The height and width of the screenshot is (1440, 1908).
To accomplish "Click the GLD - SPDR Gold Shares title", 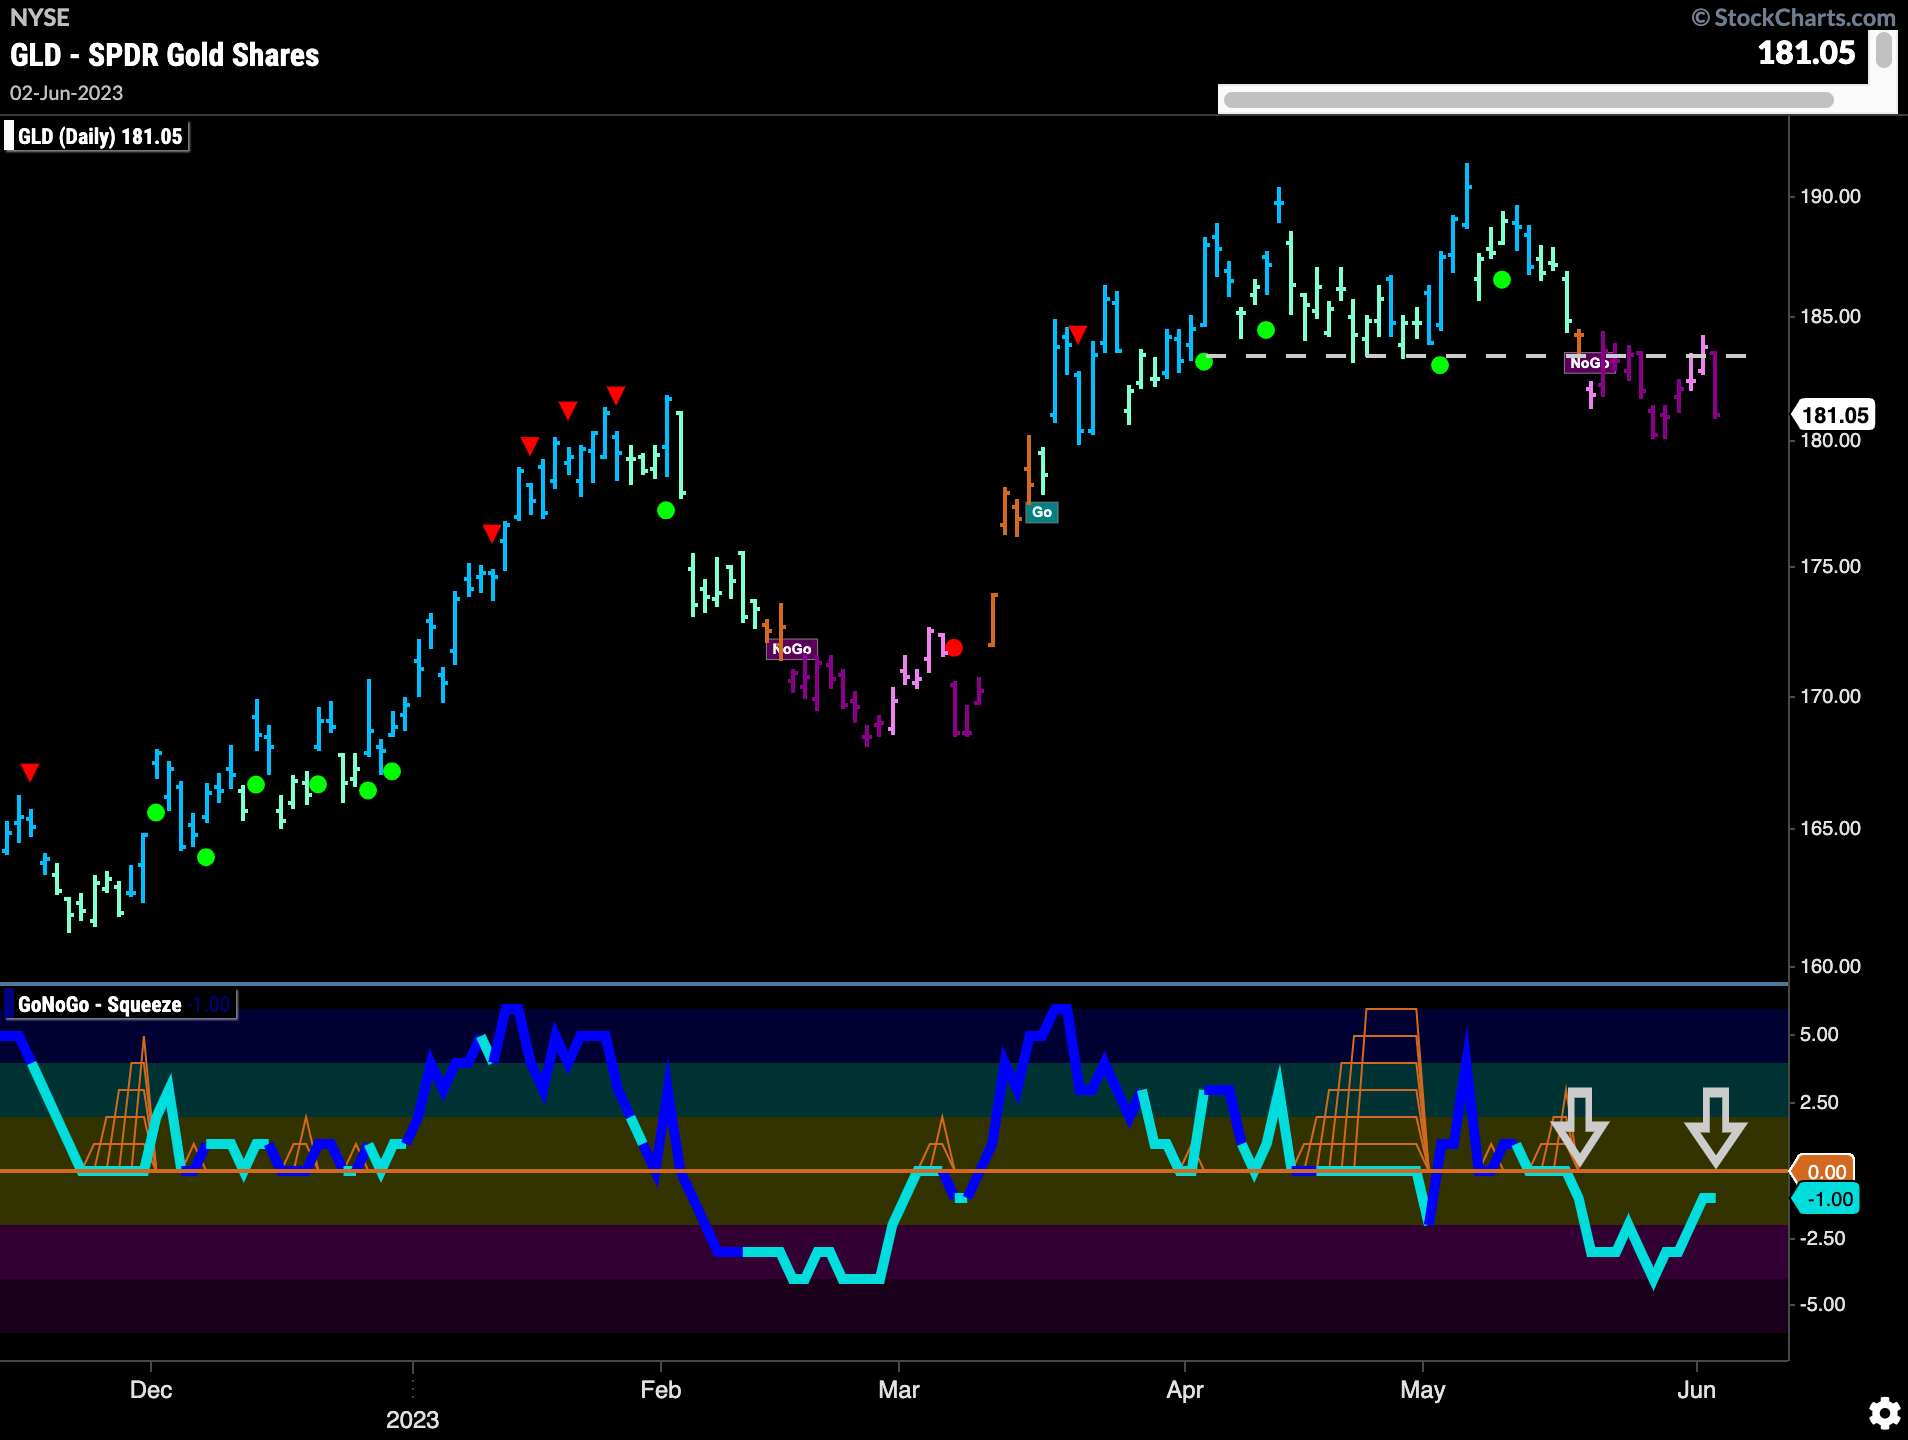I will [165, 55].
